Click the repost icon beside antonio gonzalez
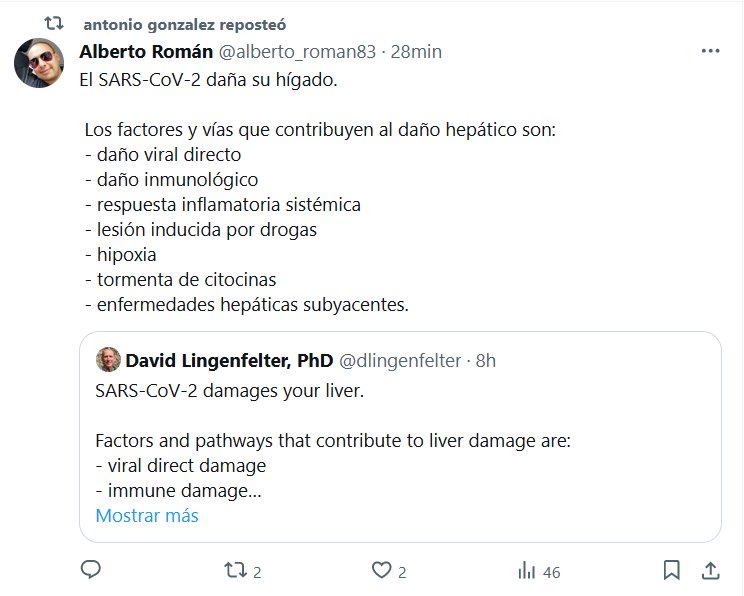The width and height of the screenshot is (744, 596). point(58,23)
